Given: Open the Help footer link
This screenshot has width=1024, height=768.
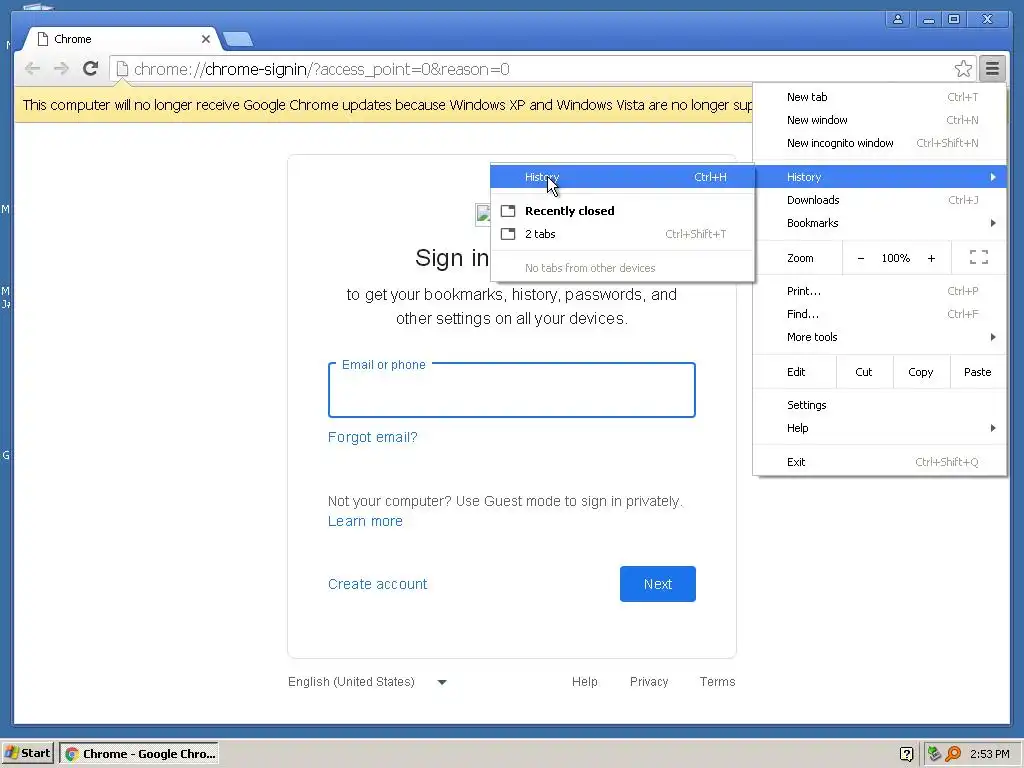Looking at the screenshot, I should click(584, 682).
